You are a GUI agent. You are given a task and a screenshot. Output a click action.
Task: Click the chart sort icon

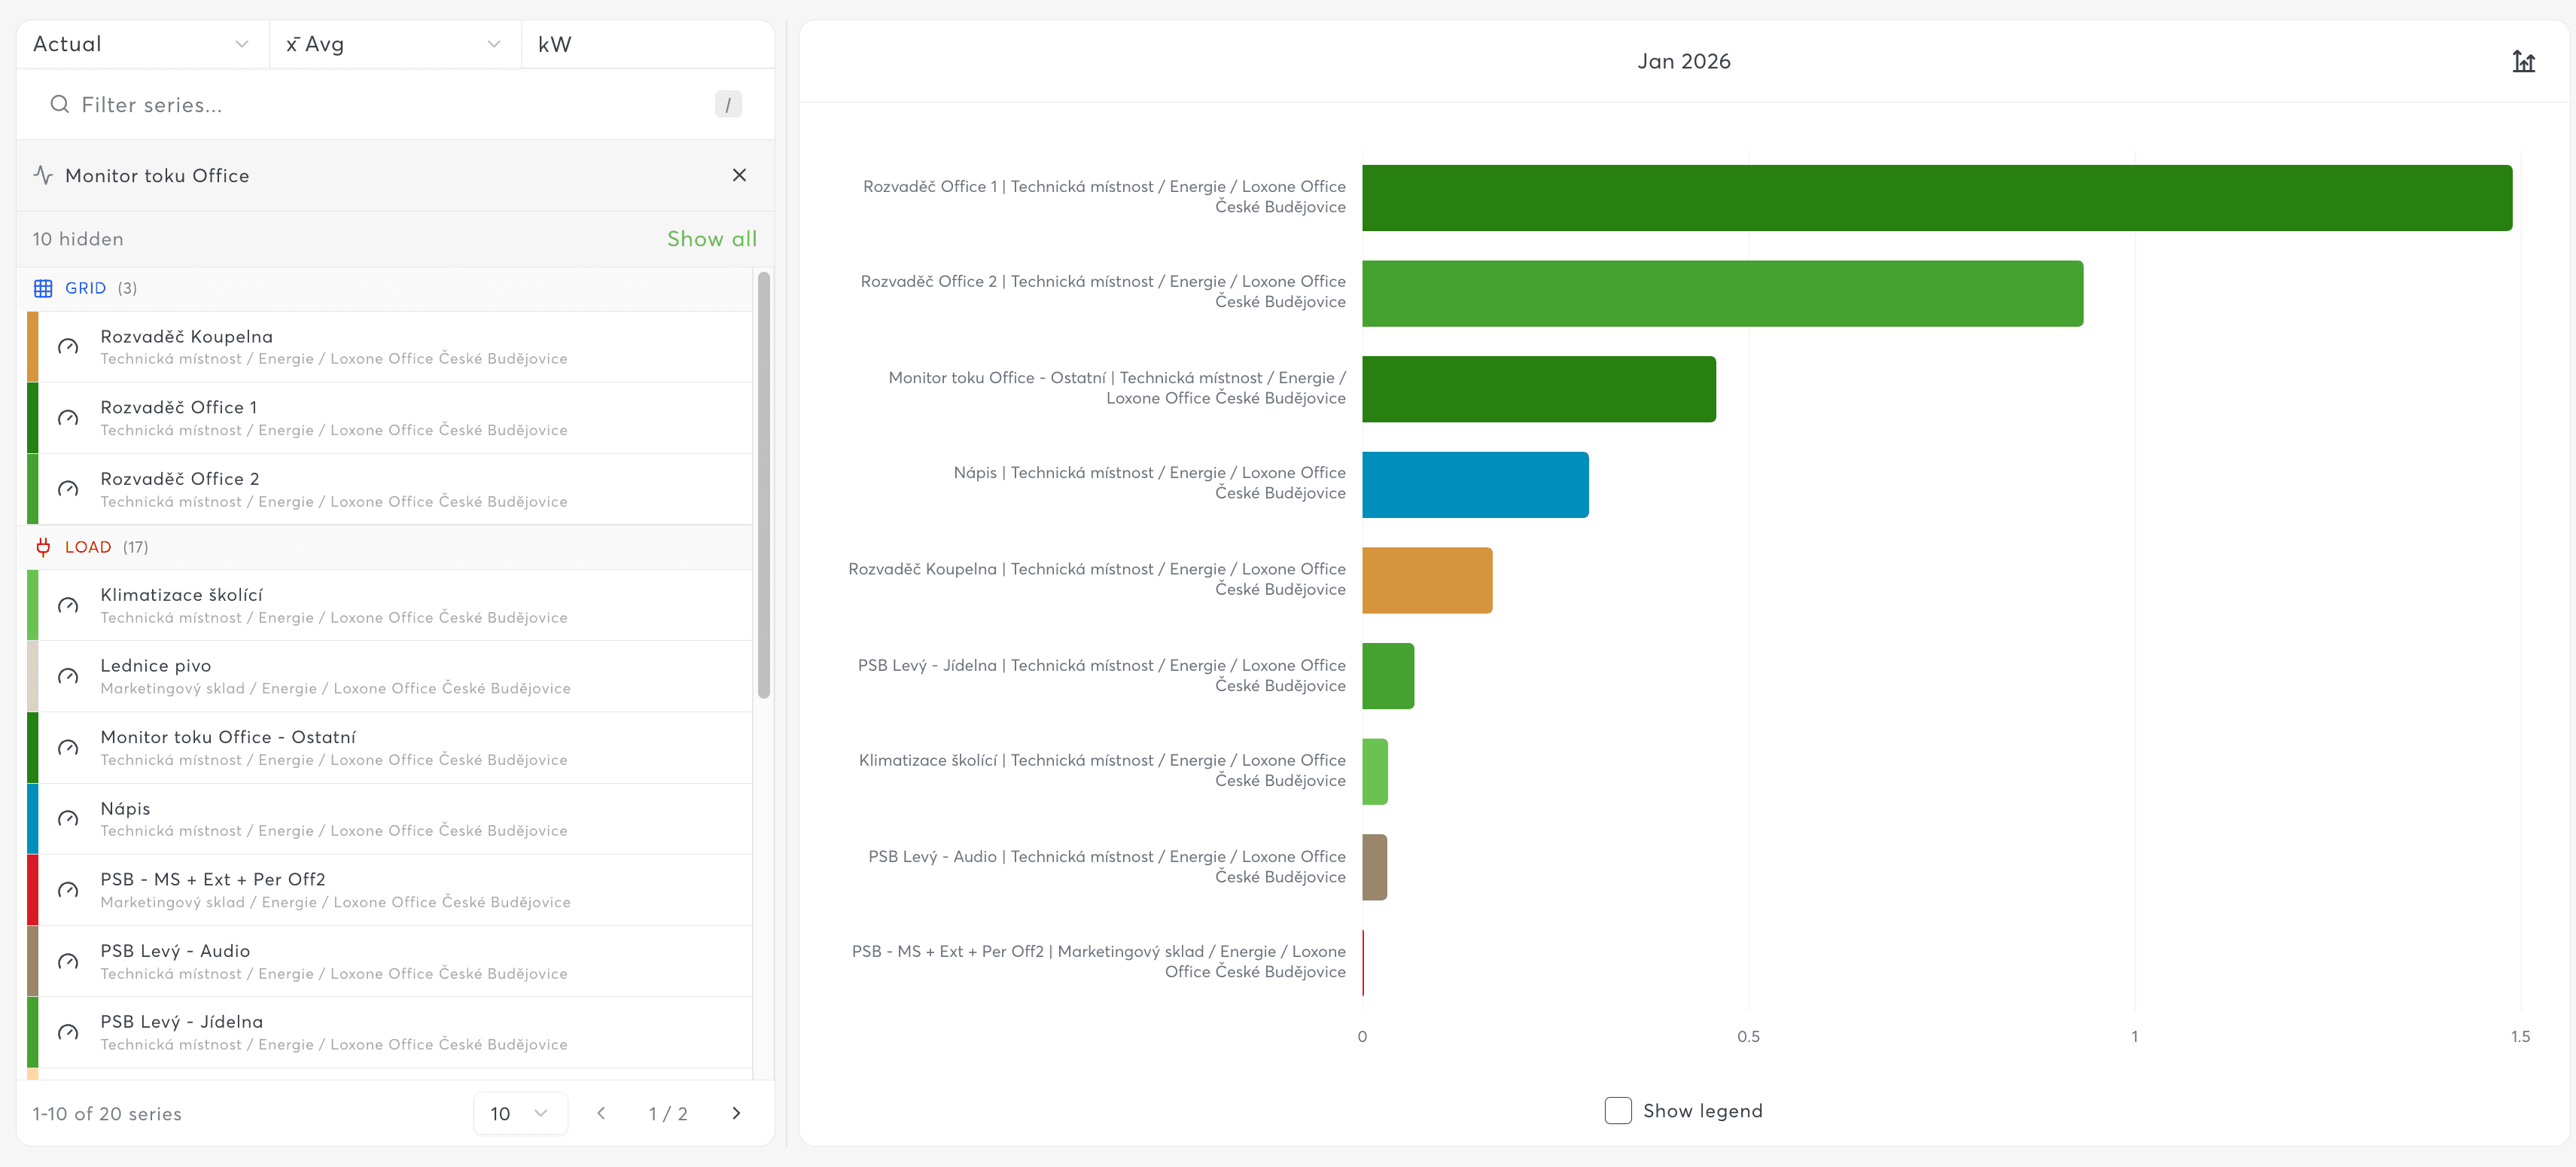point(2523,61)
